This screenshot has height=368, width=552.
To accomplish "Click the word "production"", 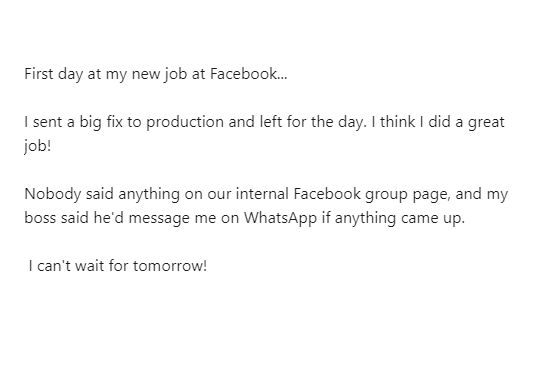I will click(185, 123).
